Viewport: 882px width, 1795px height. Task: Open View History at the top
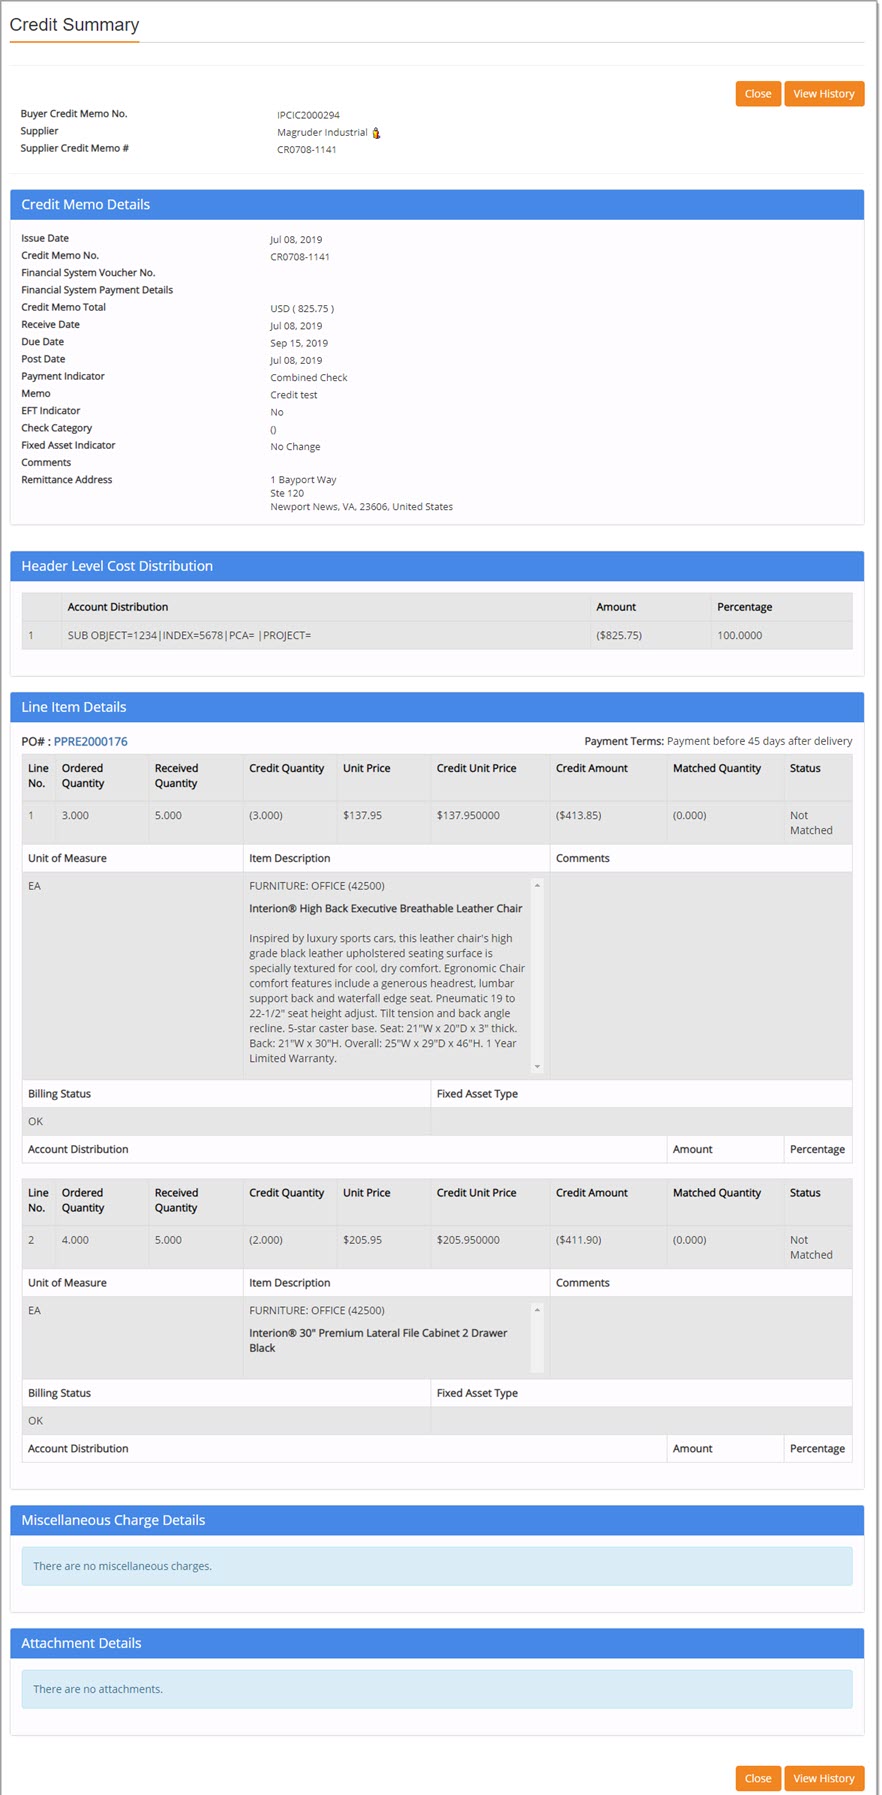point(823,94)
